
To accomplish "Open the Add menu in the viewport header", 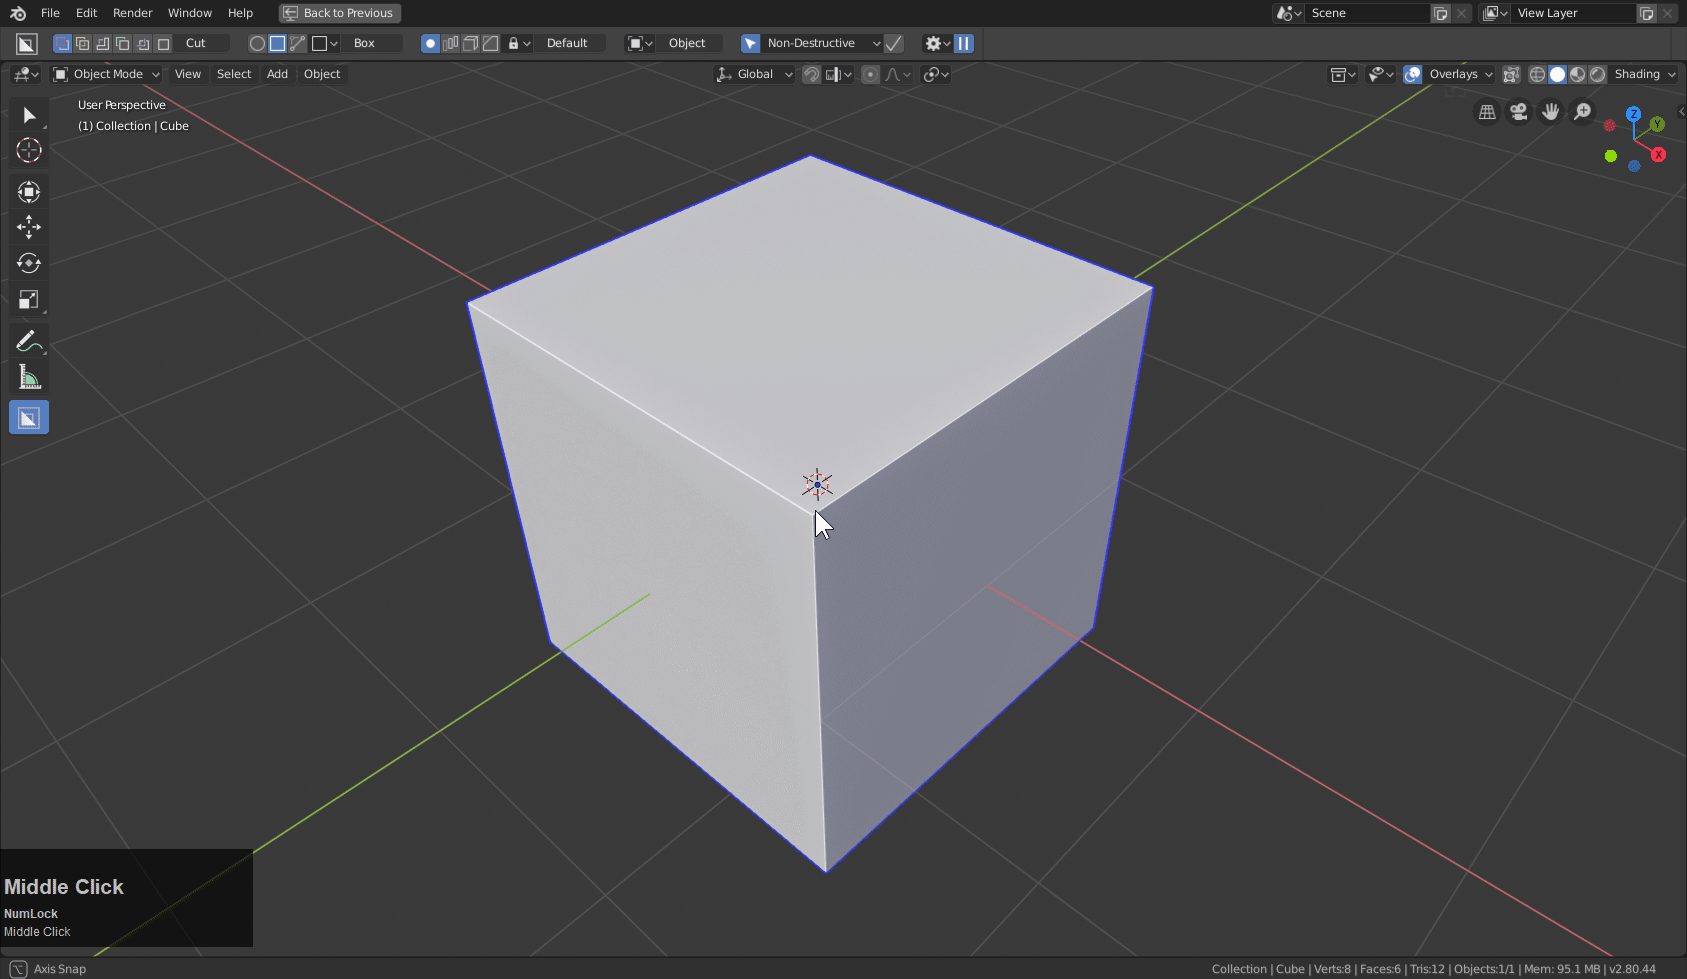I will 277,74.
